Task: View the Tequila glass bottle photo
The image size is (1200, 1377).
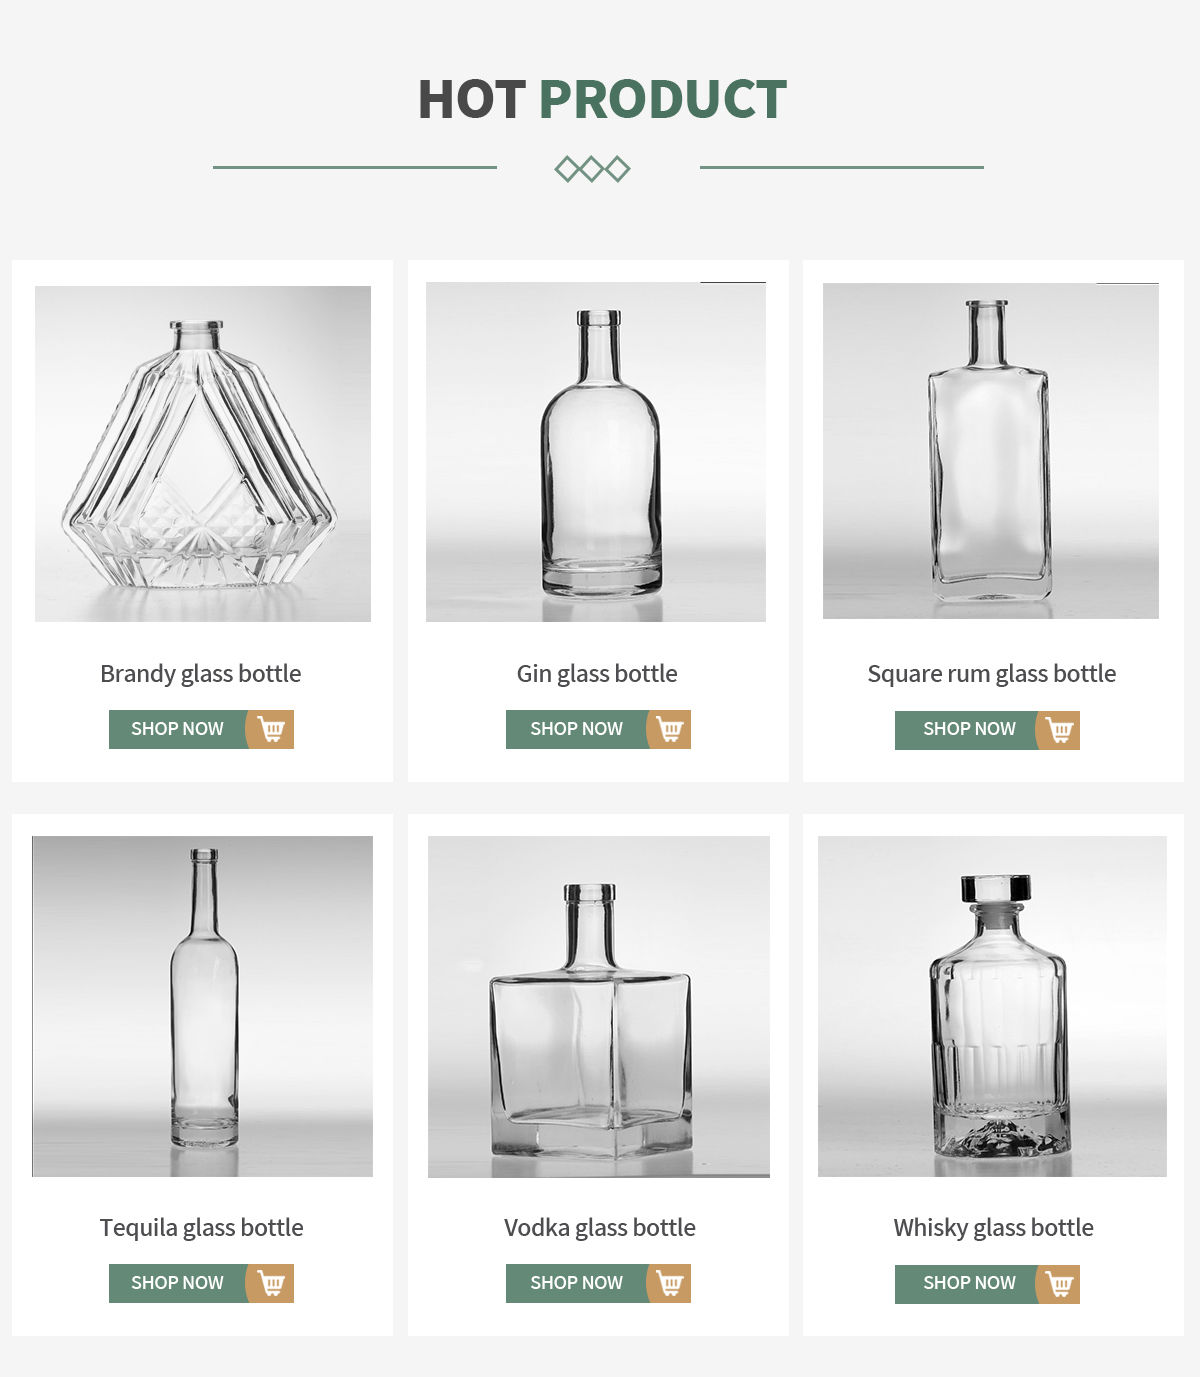Action: coord(203,1006)
